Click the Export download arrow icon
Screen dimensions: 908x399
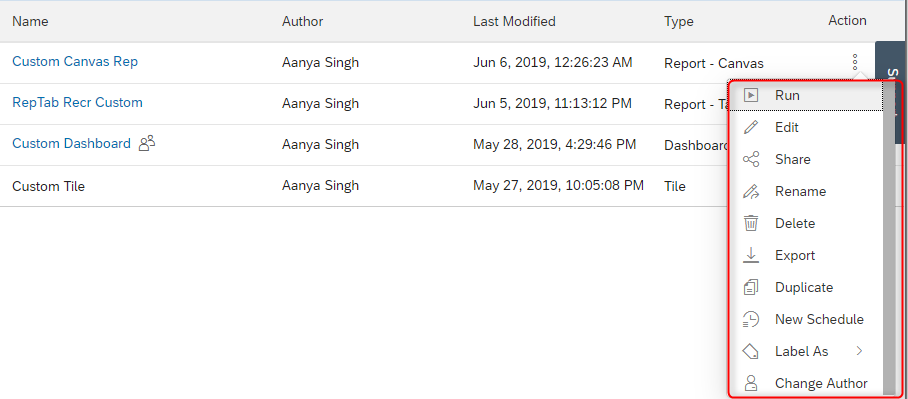point(751,255)
